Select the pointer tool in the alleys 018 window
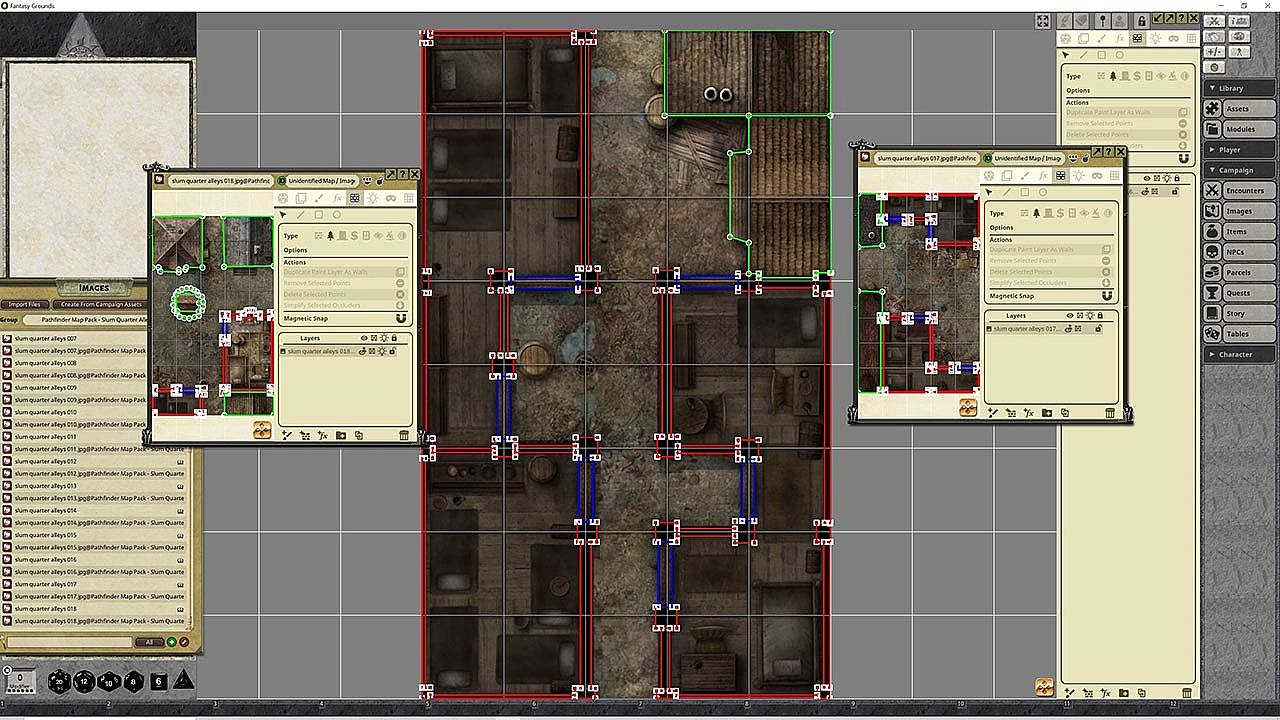1280x720 pixels. [x=283, y=214]
